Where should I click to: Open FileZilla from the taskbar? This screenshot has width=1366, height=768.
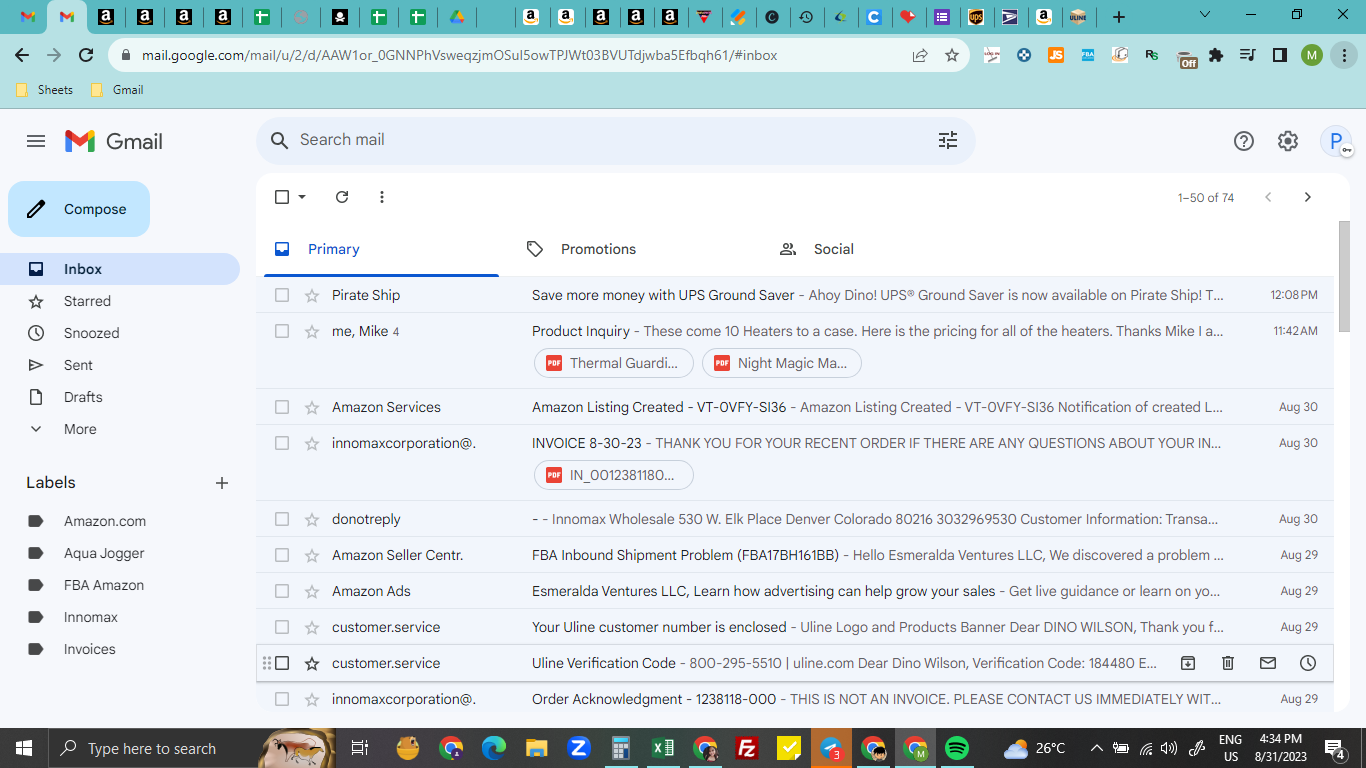pyautogui.click(x=746, y=748)
